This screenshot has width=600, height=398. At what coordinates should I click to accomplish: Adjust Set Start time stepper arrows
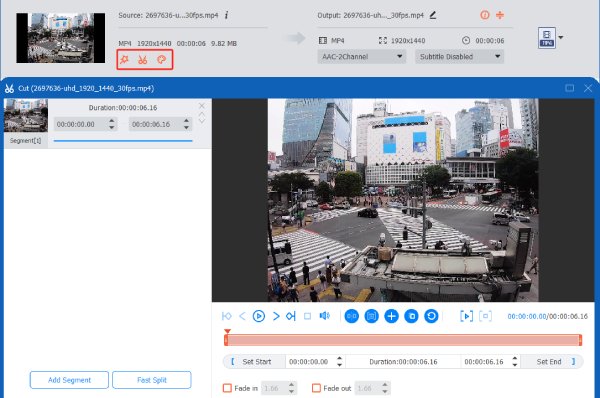point(339,362)
